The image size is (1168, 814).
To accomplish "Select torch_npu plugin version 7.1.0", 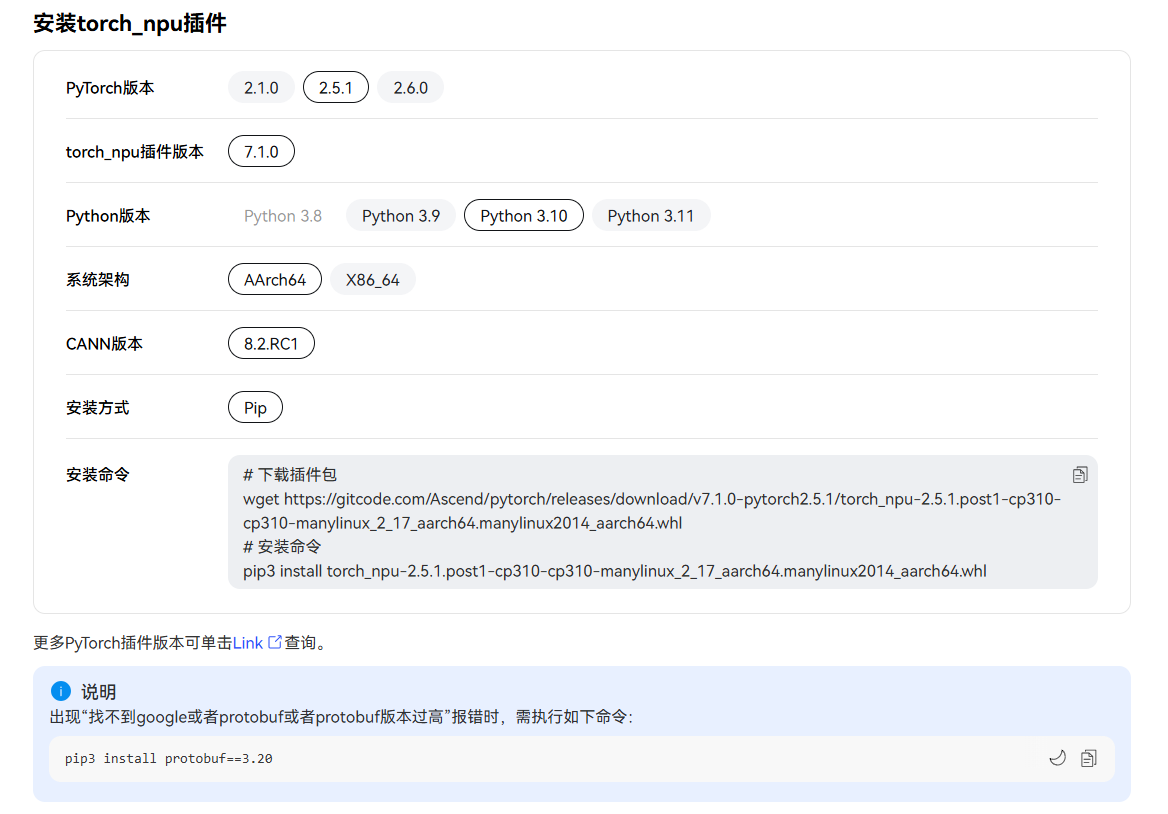I will 261,152.
